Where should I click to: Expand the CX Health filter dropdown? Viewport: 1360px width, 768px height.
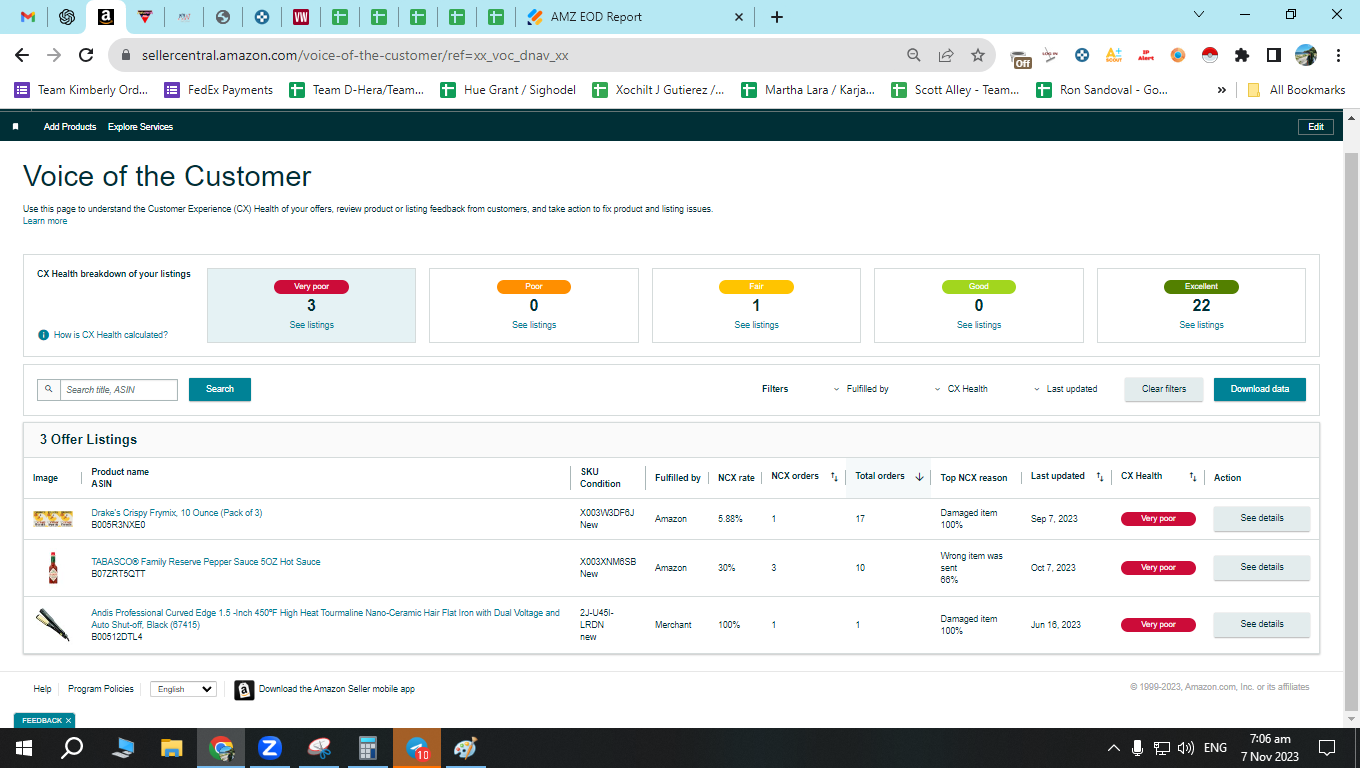[x=961, y=389]
